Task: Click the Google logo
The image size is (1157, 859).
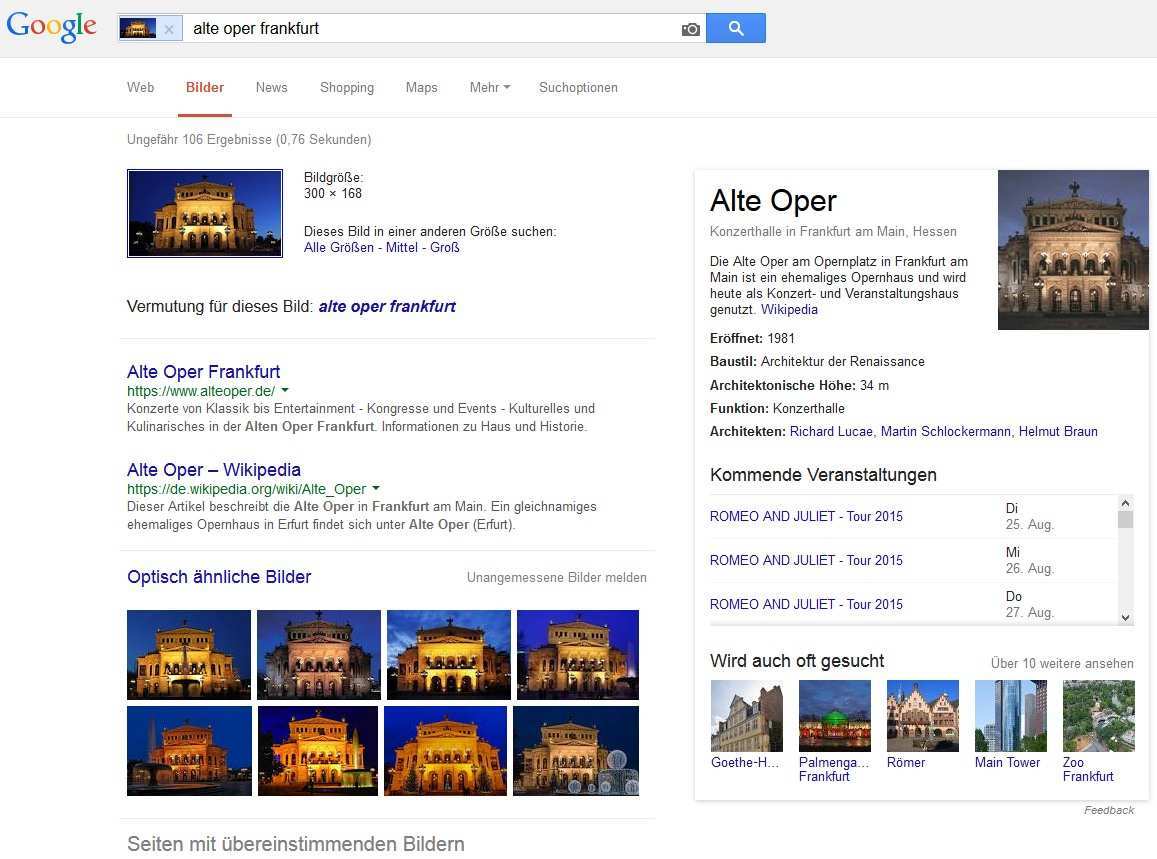Action: [52, 27]
